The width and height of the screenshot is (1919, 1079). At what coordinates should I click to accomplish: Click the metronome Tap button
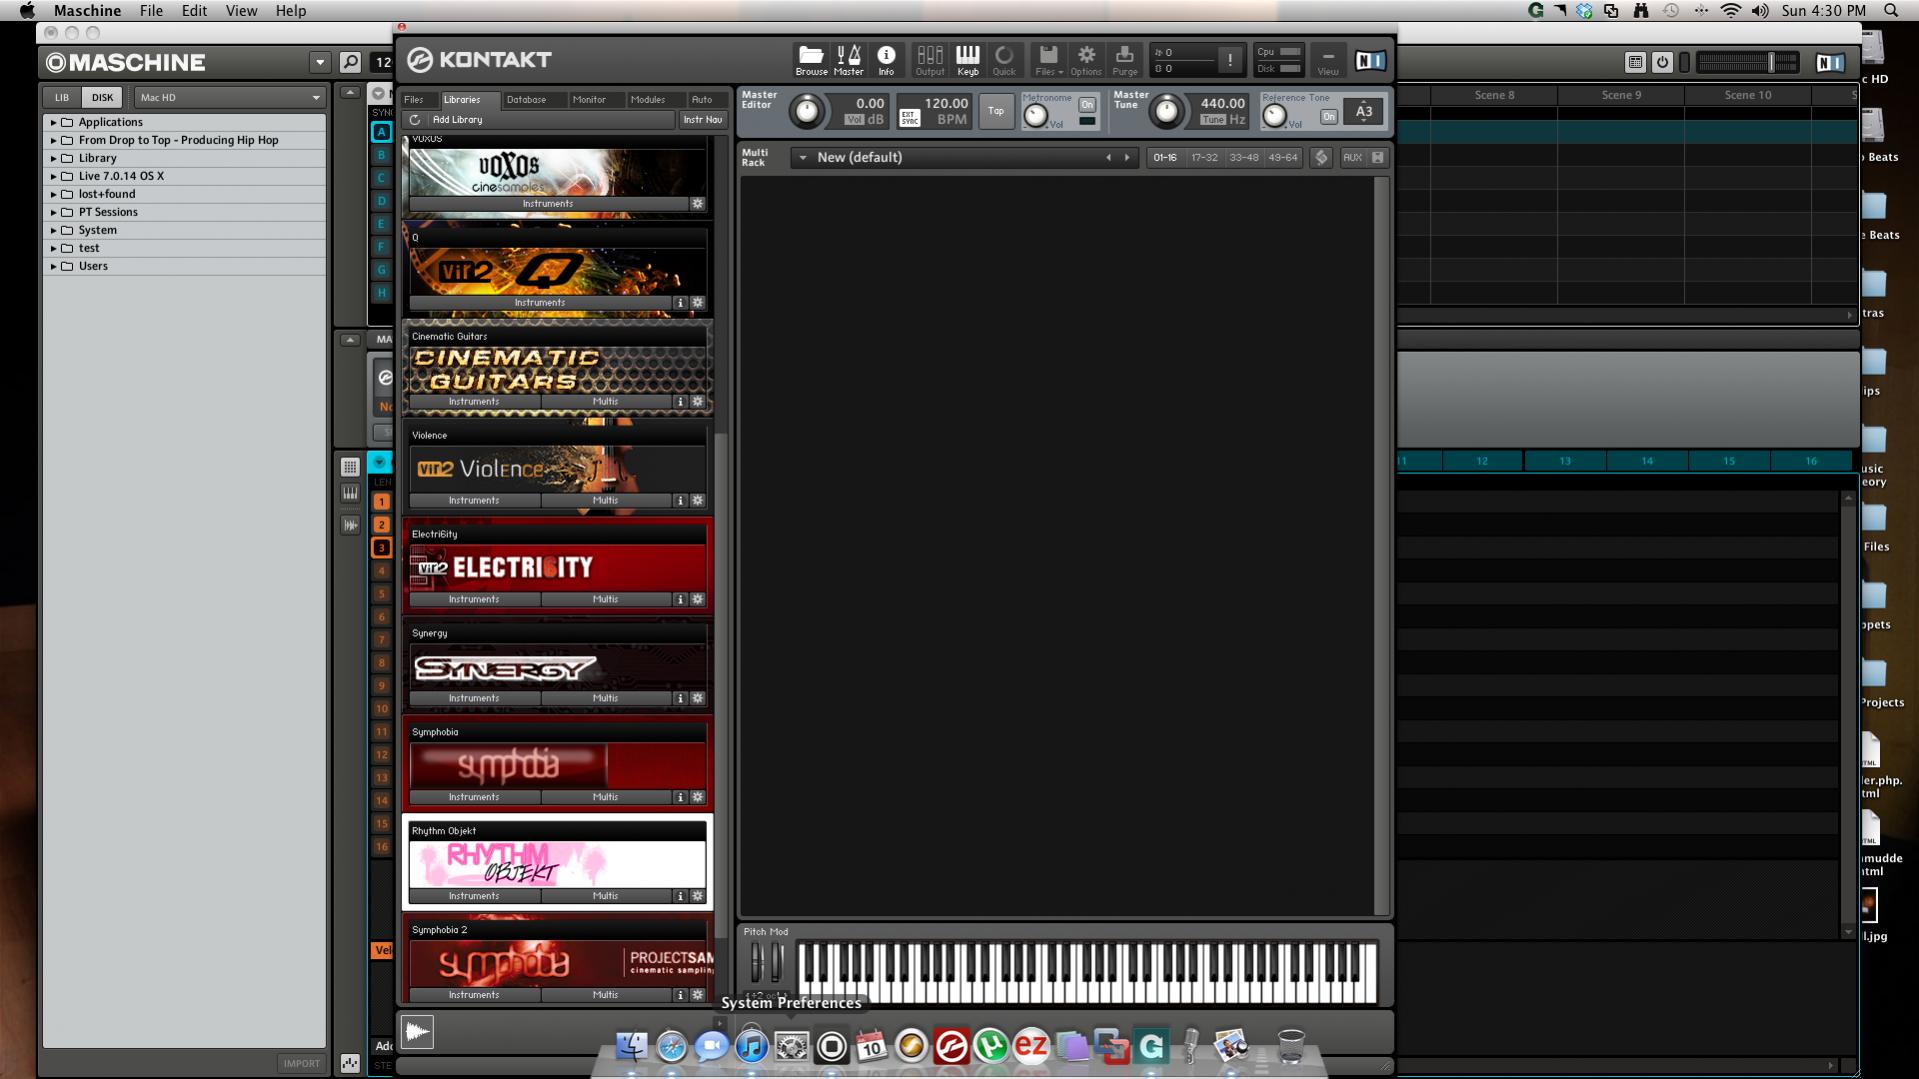click(x=995, y=112)
